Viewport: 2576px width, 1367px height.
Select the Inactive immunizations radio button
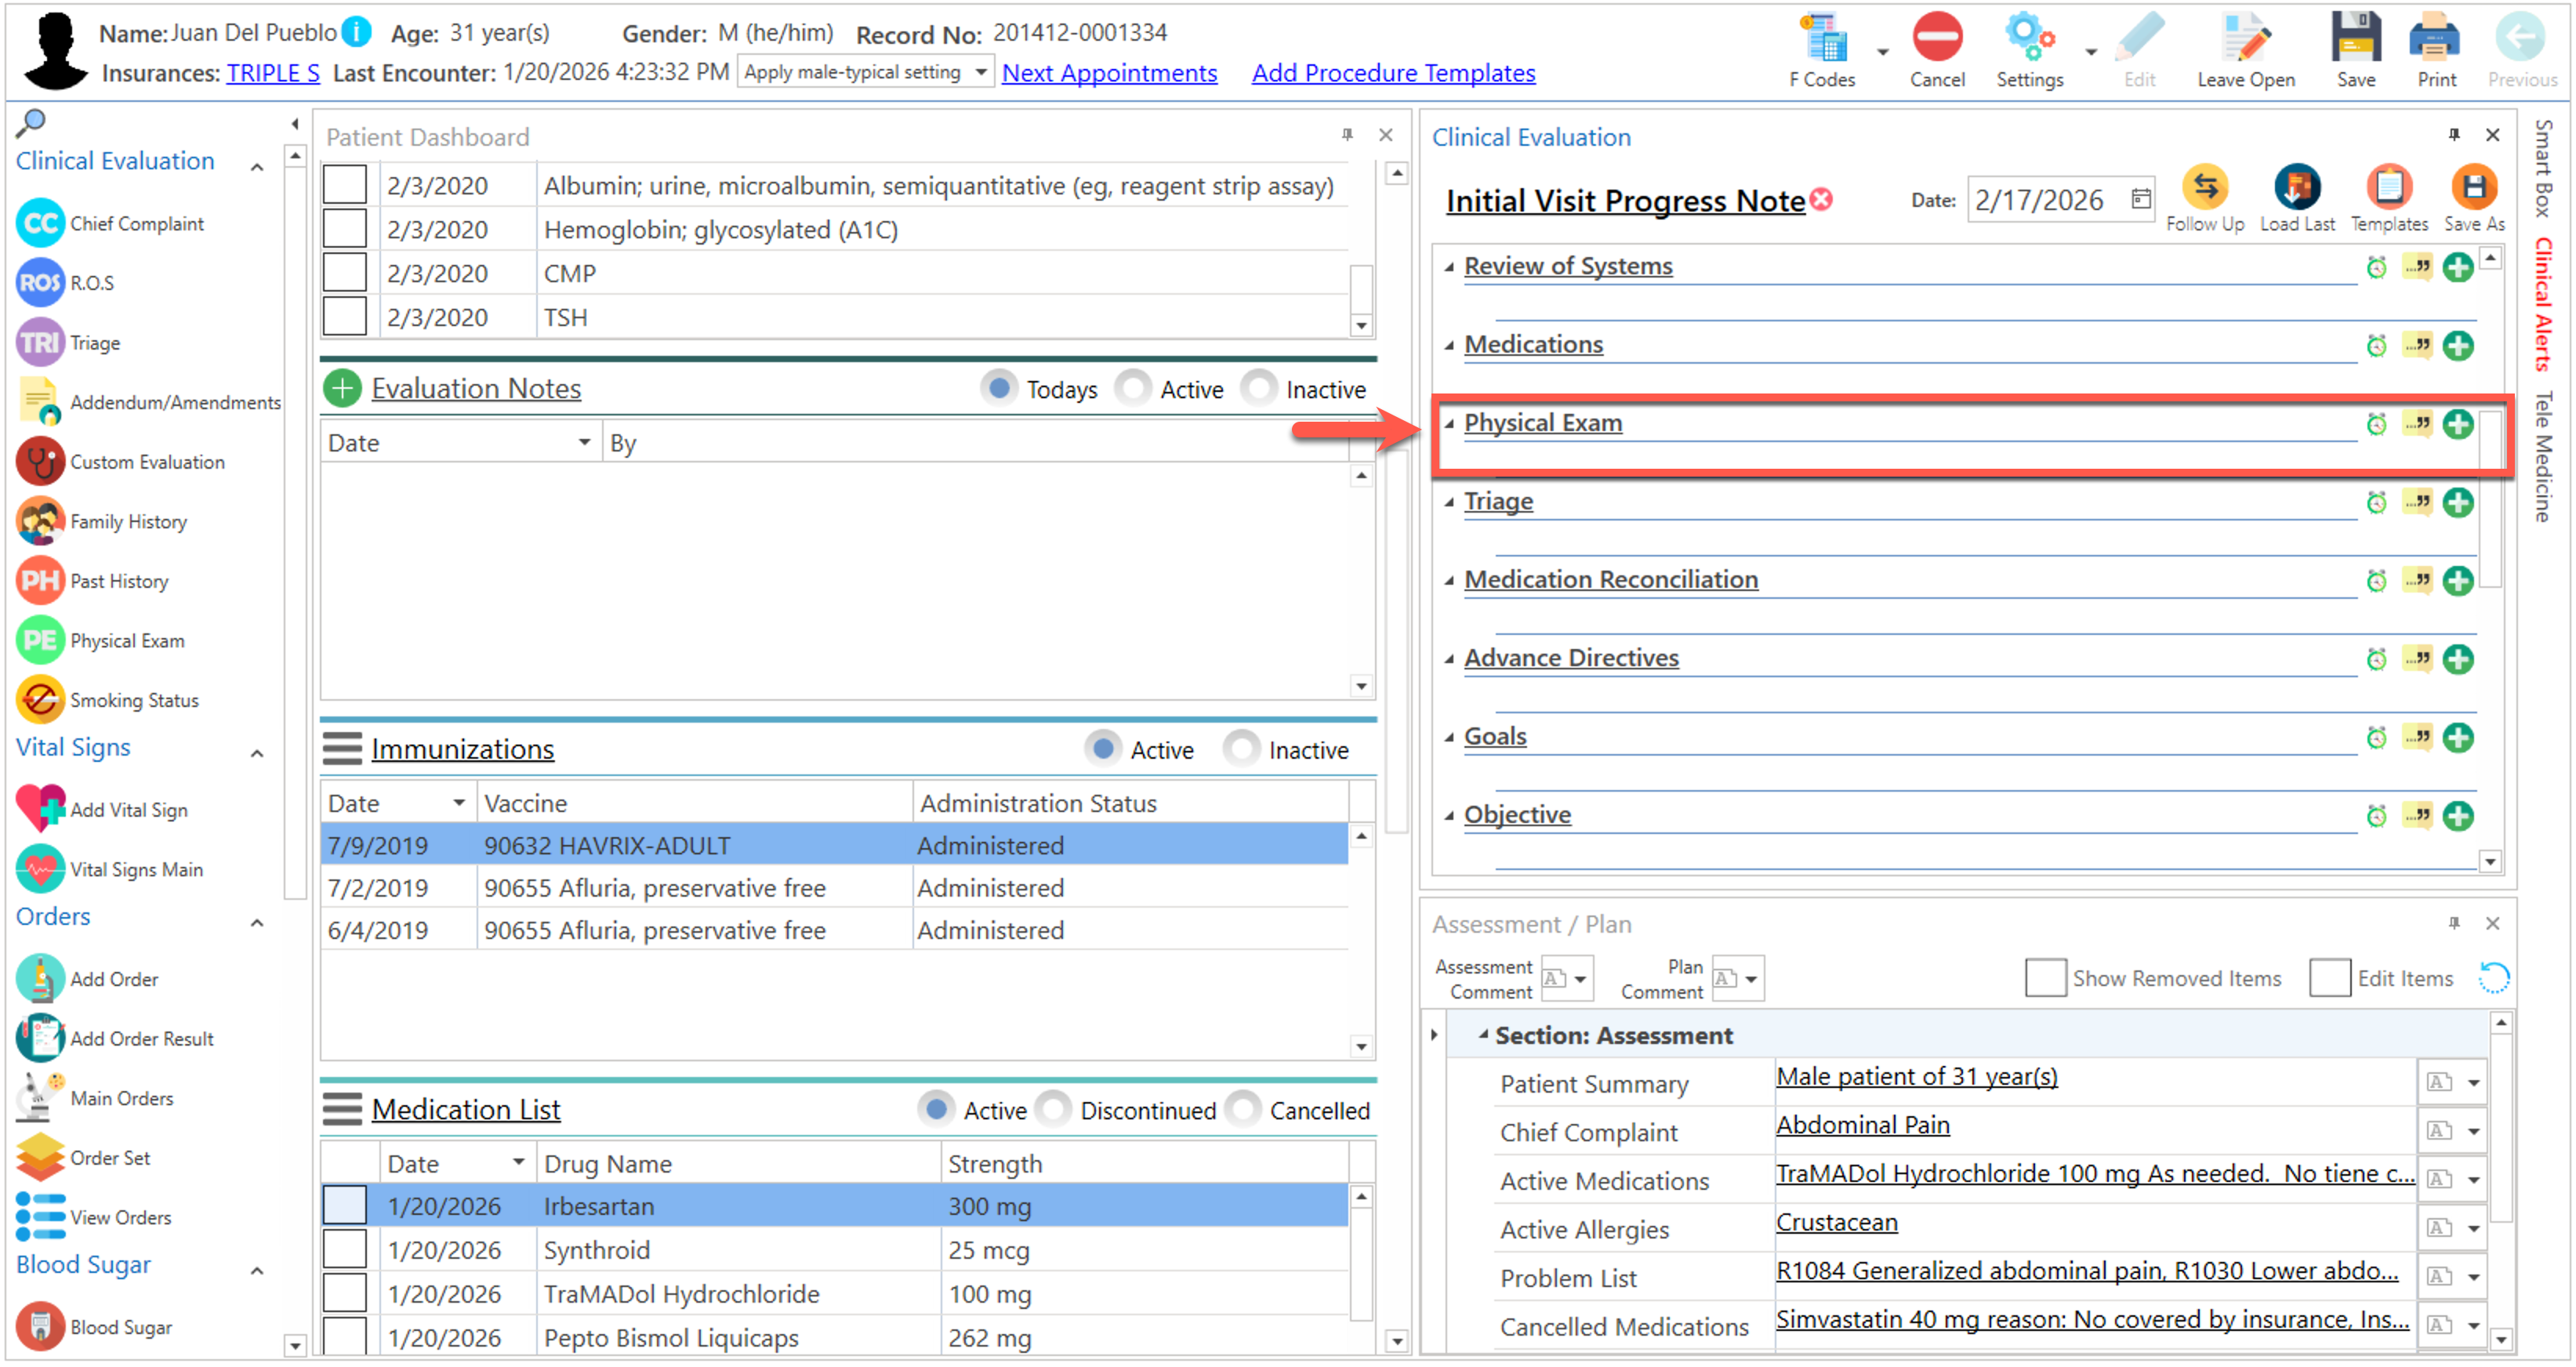[1241, 749]
